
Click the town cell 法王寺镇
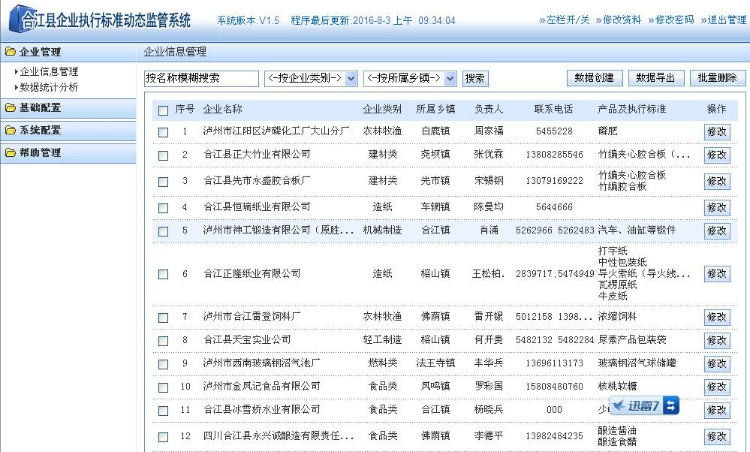(x=435, y=363)
